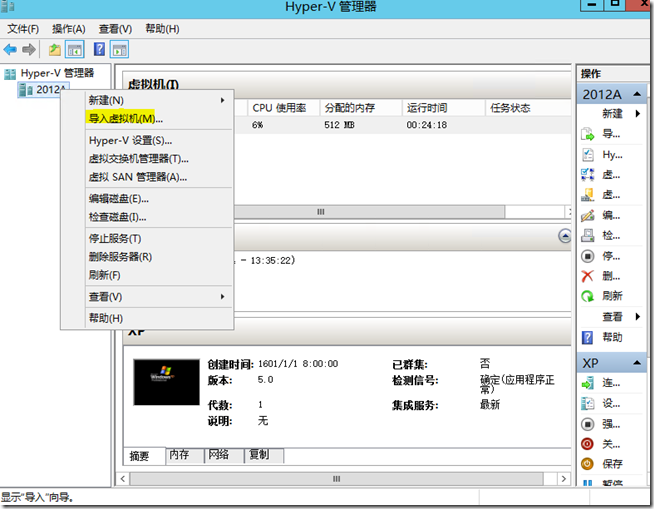
Task: Click the 导入 import icon in Actions pane
Action: coord(587,134)
